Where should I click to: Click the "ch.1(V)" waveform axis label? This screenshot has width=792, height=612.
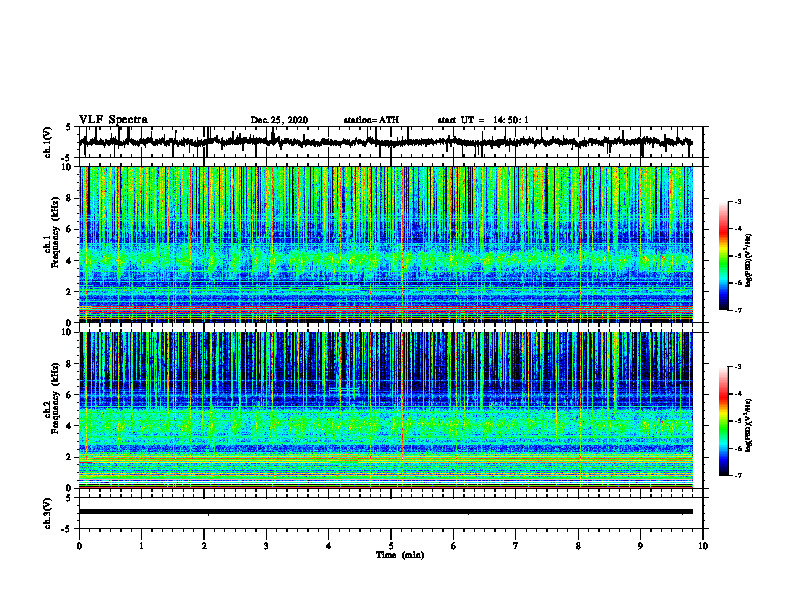point(48,142)
